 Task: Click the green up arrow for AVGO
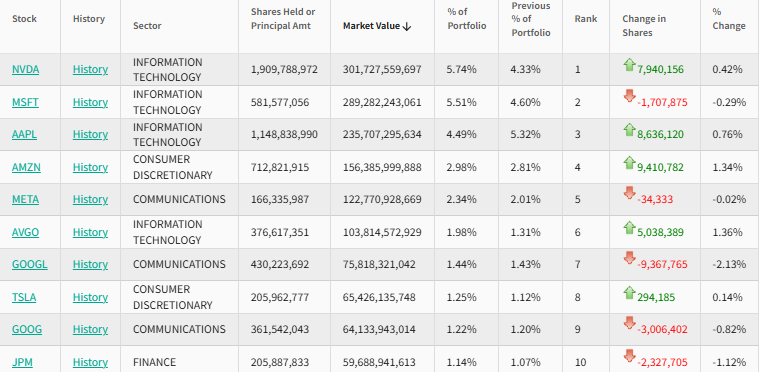[629, 228]
